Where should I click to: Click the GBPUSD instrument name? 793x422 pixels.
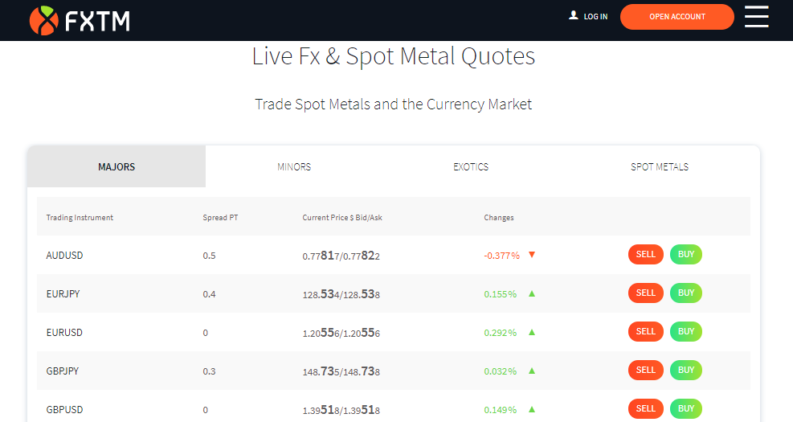click(x=65, y=409)
